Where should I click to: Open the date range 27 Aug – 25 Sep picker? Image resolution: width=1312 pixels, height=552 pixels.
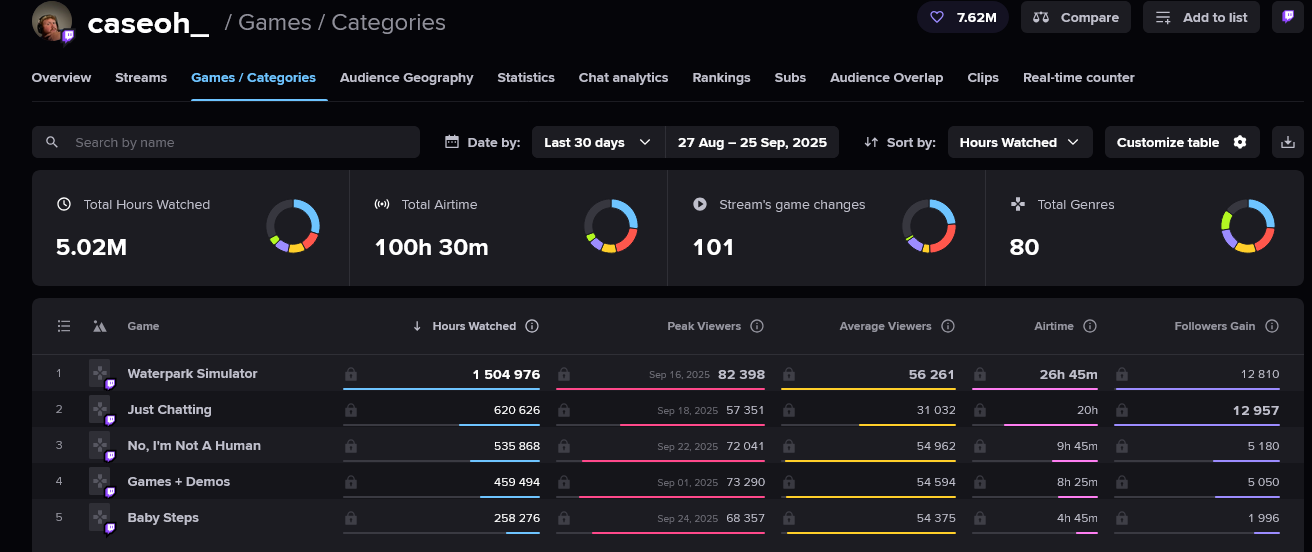[752, 142]
